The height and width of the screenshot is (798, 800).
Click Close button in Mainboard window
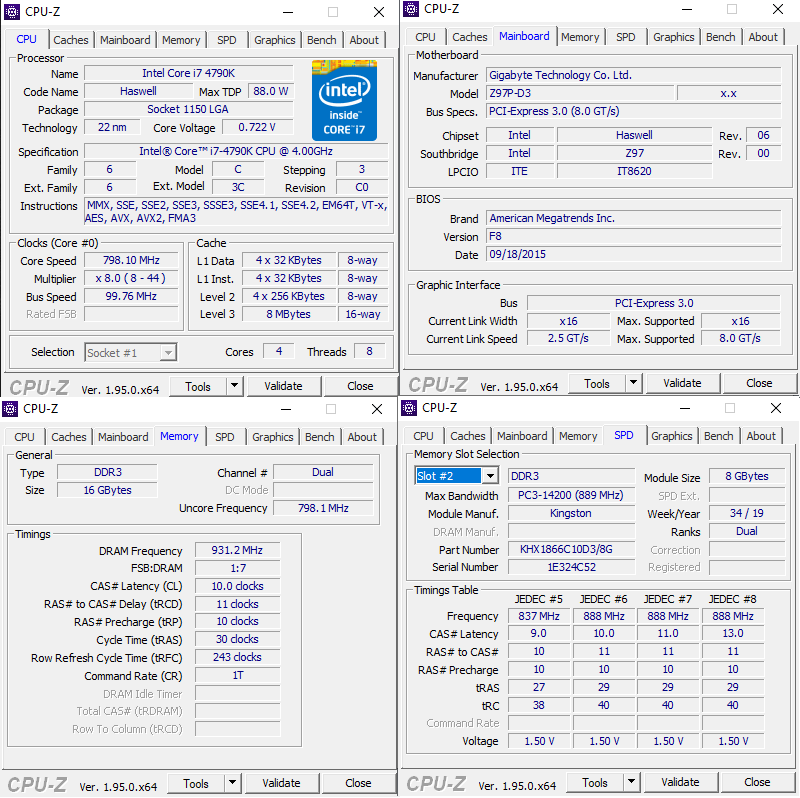pyautogui.click(x=759, y=383)
